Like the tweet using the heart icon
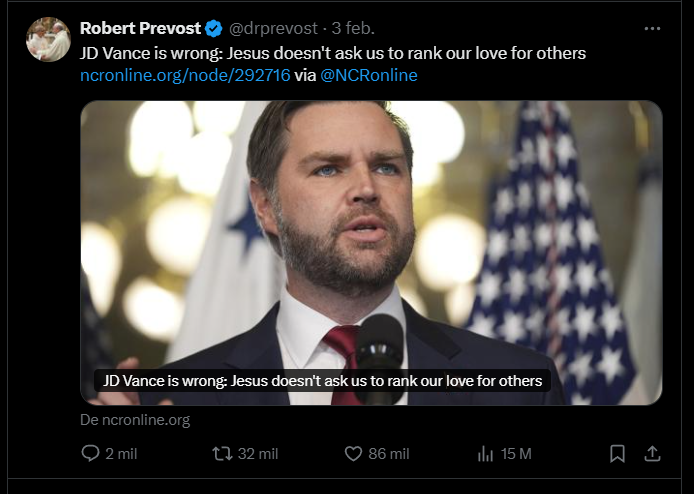694x494 pixels. [352, 453]
